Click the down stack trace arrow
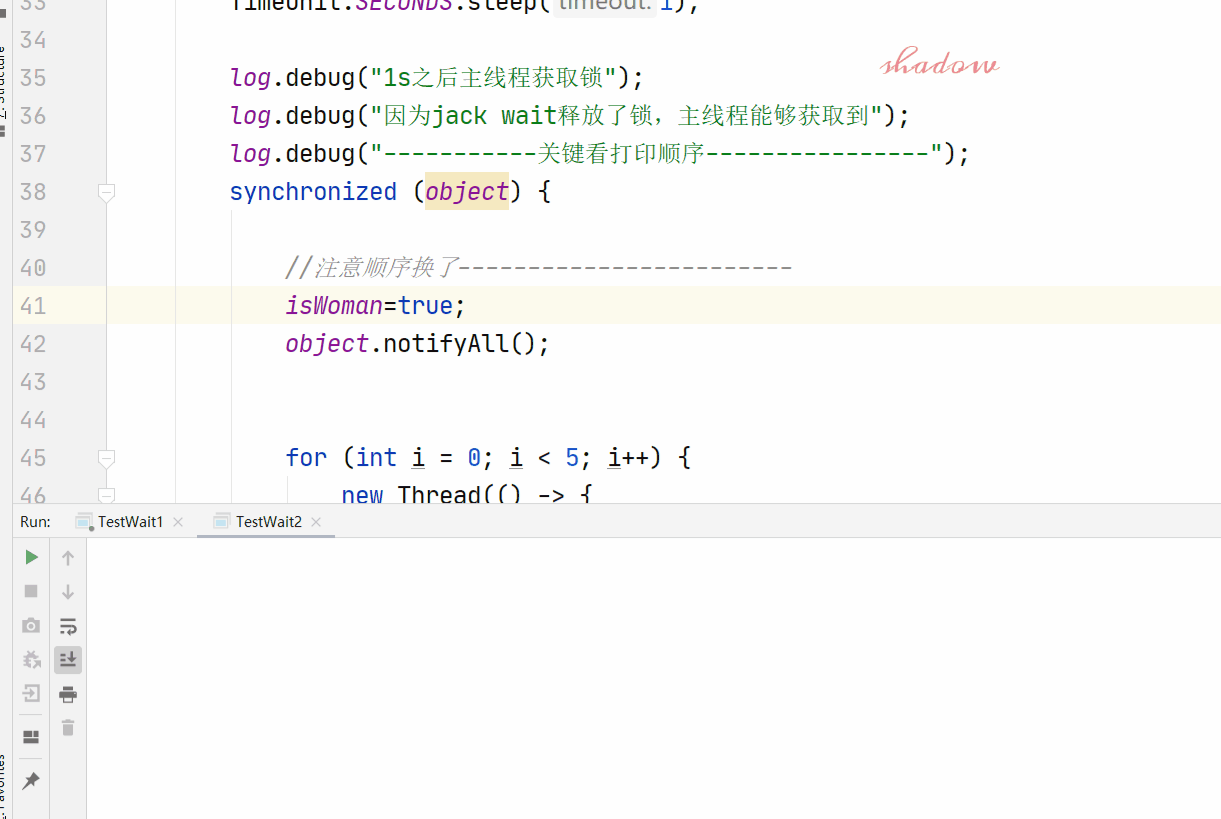 [68, 591]
